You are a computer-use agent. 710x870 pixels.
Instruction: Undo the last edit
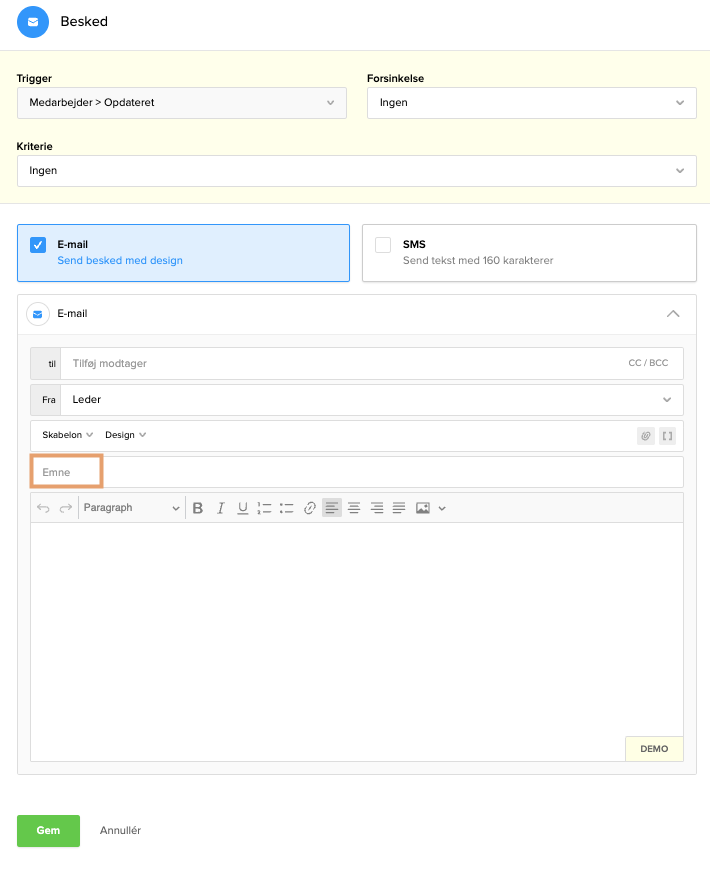point(43,508)
